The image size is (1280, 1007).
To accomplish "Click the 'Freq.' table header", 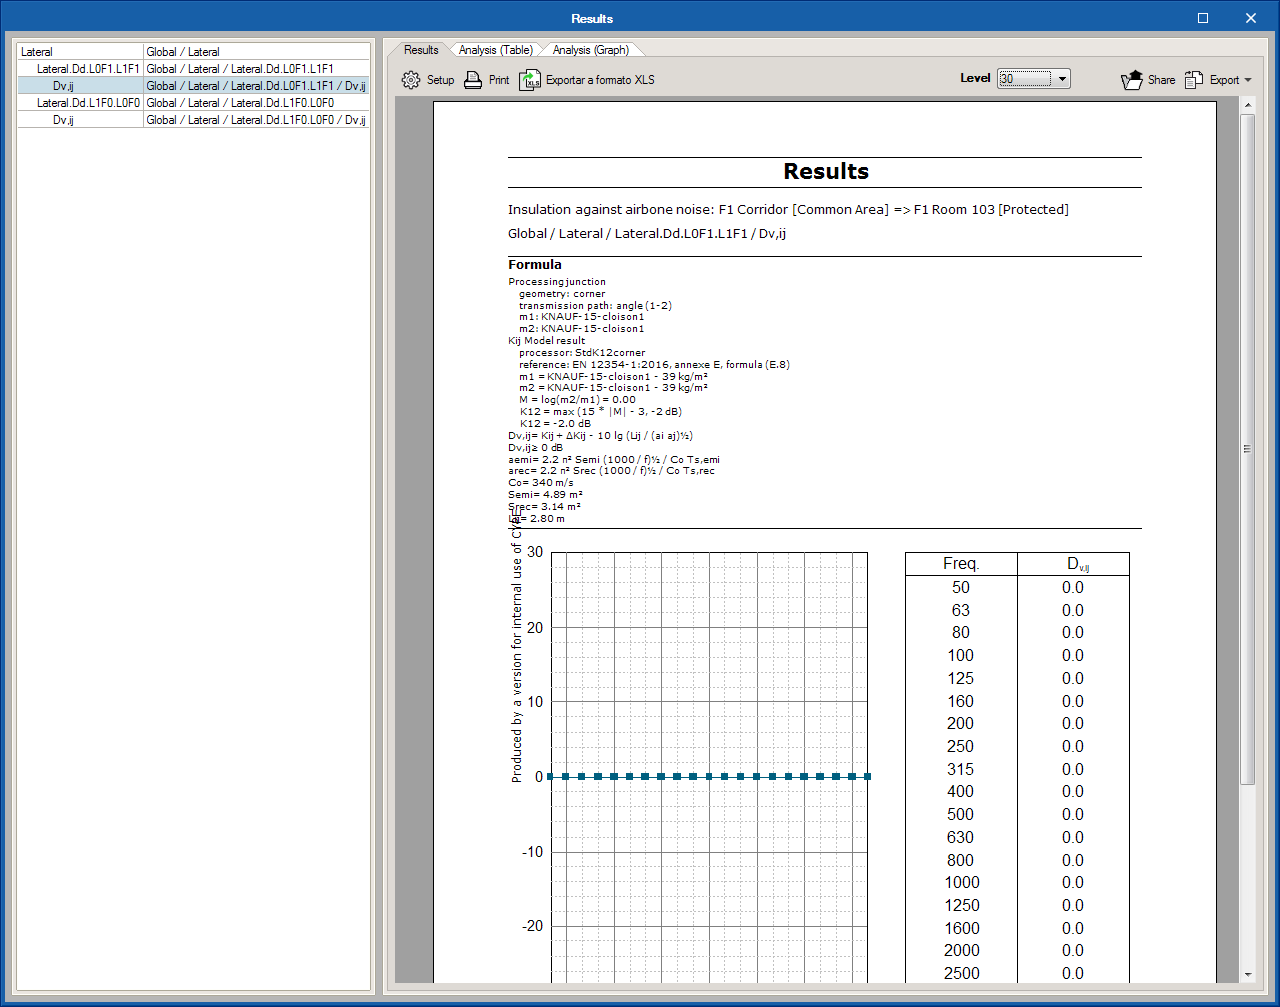I will point(961,564).
